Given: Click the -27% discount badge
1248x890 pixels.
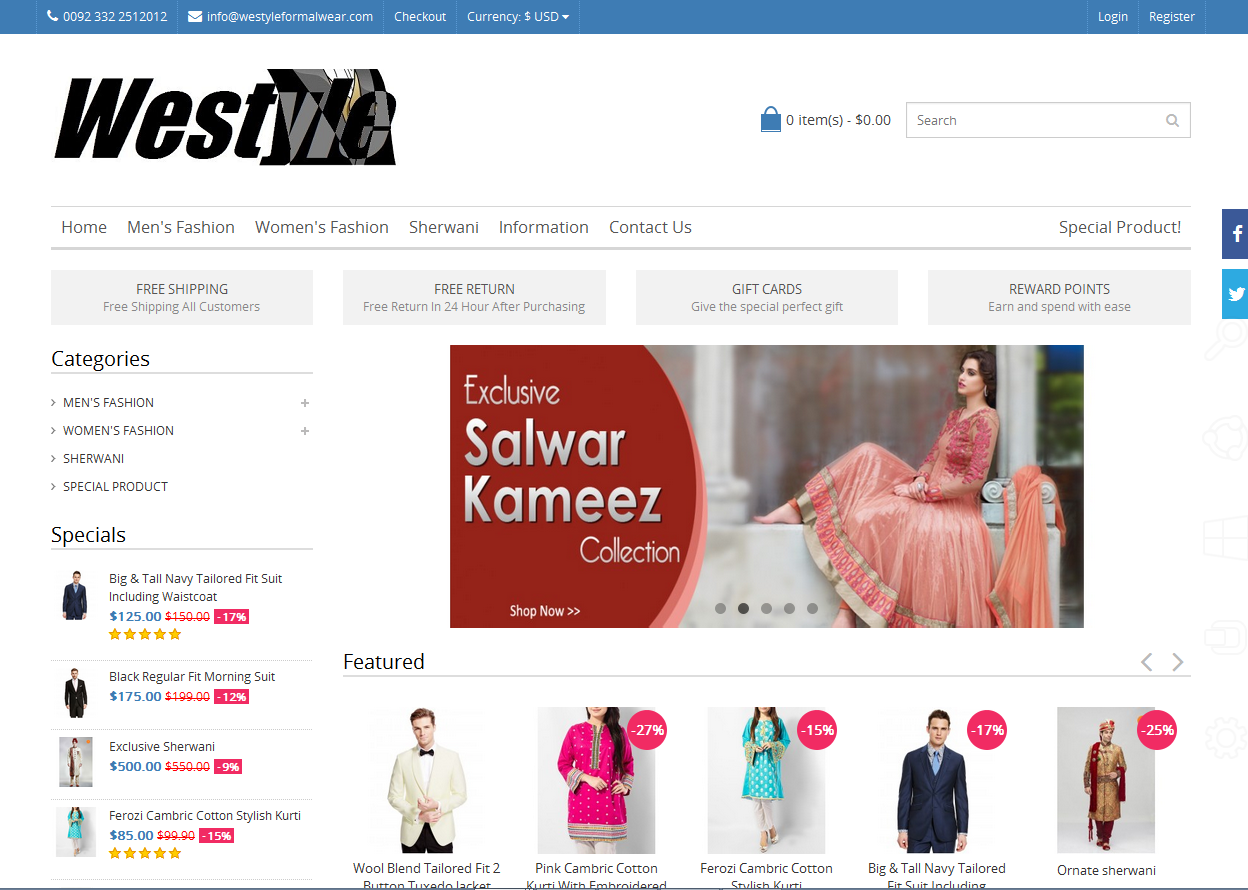Looking at the screenshot, I should [x=647, y=730].
